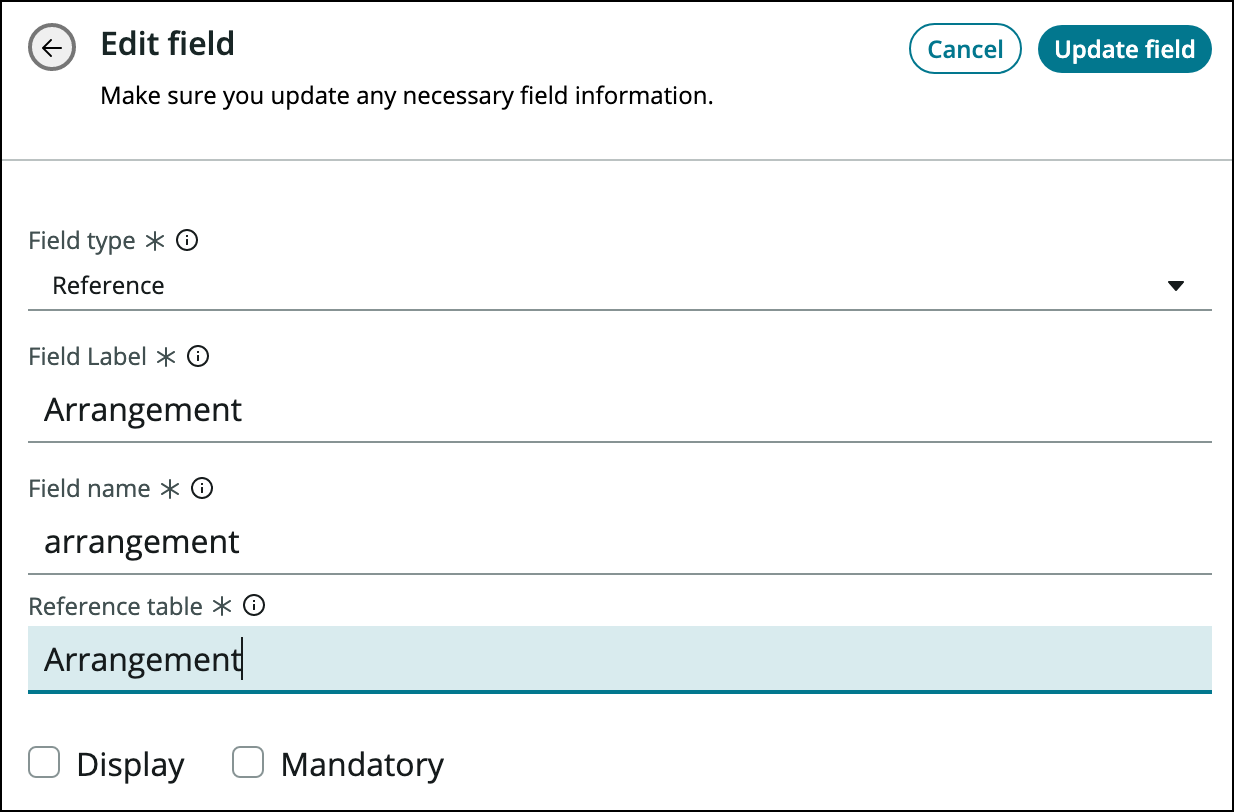The height and width of the screenshot is (812, 1234).
Task: Click the Update field button
Action: (x=1124, y=49)
